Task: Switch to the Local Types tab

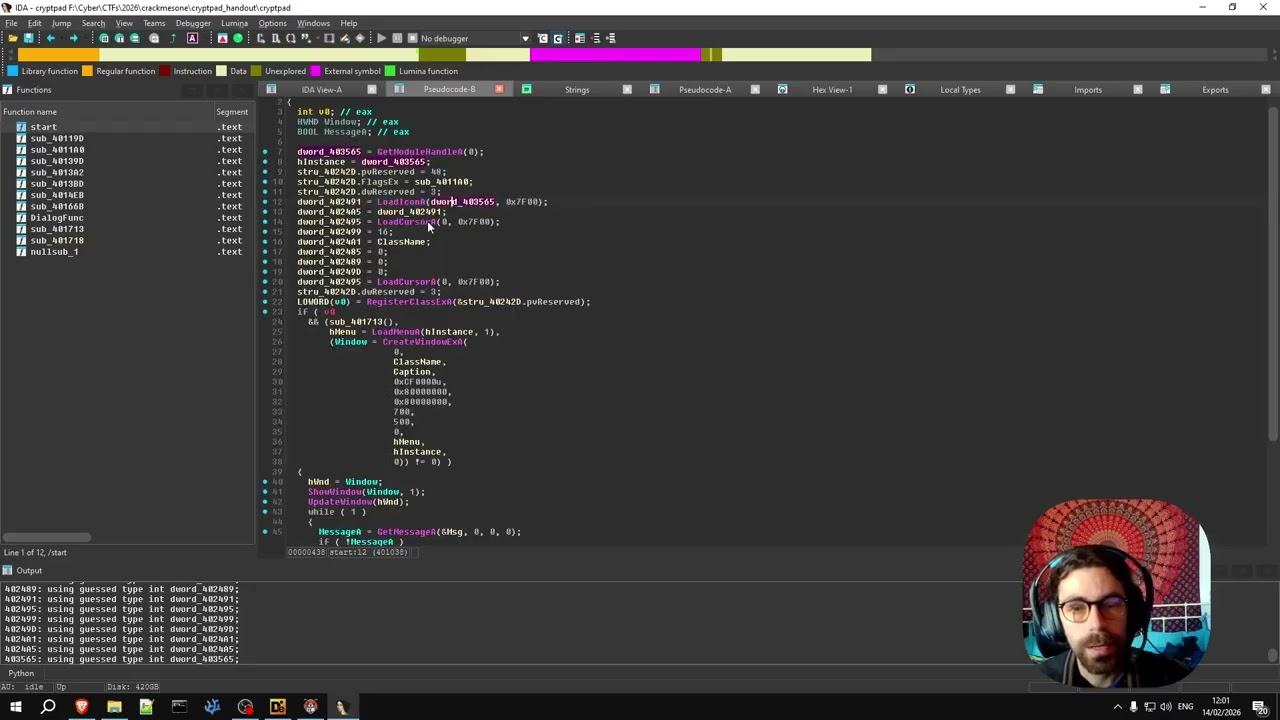Action: (x=960, y=90)
